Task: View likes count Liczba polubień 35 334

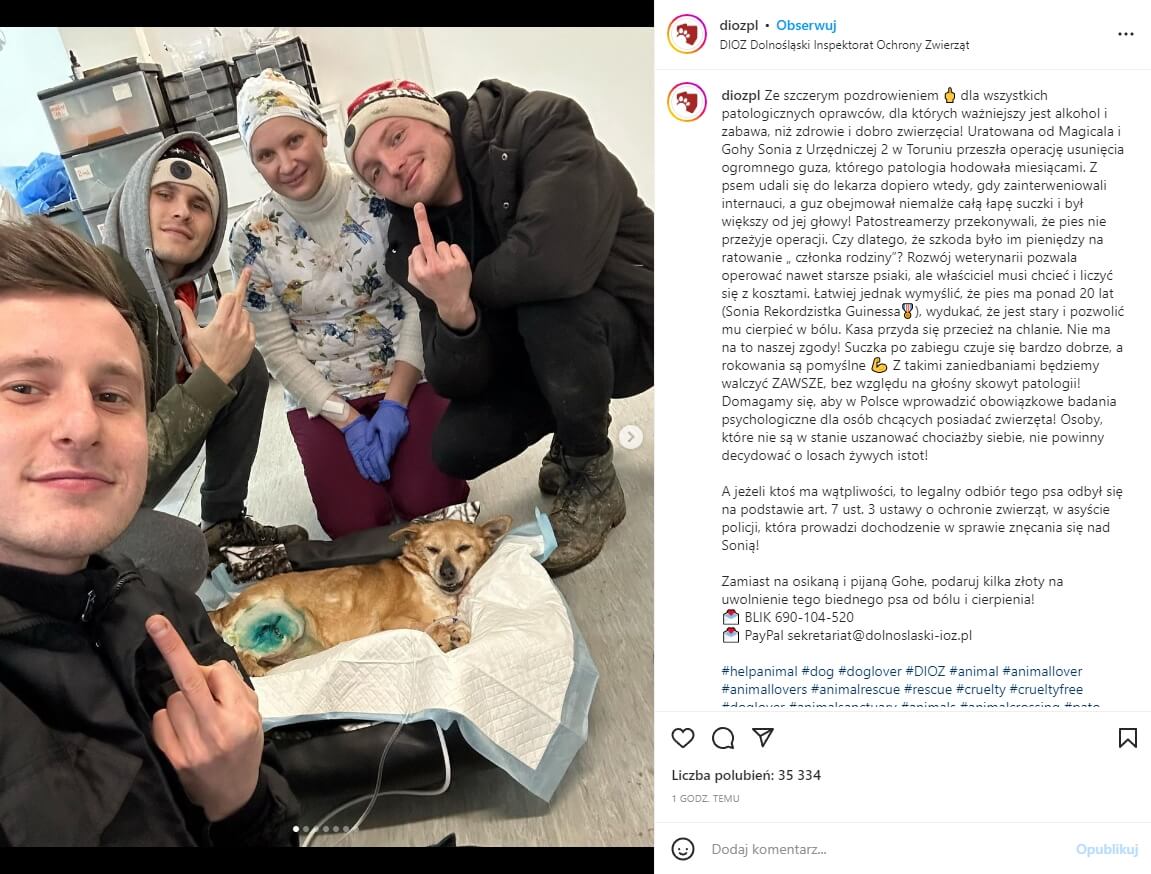Action: pos(746,775)
